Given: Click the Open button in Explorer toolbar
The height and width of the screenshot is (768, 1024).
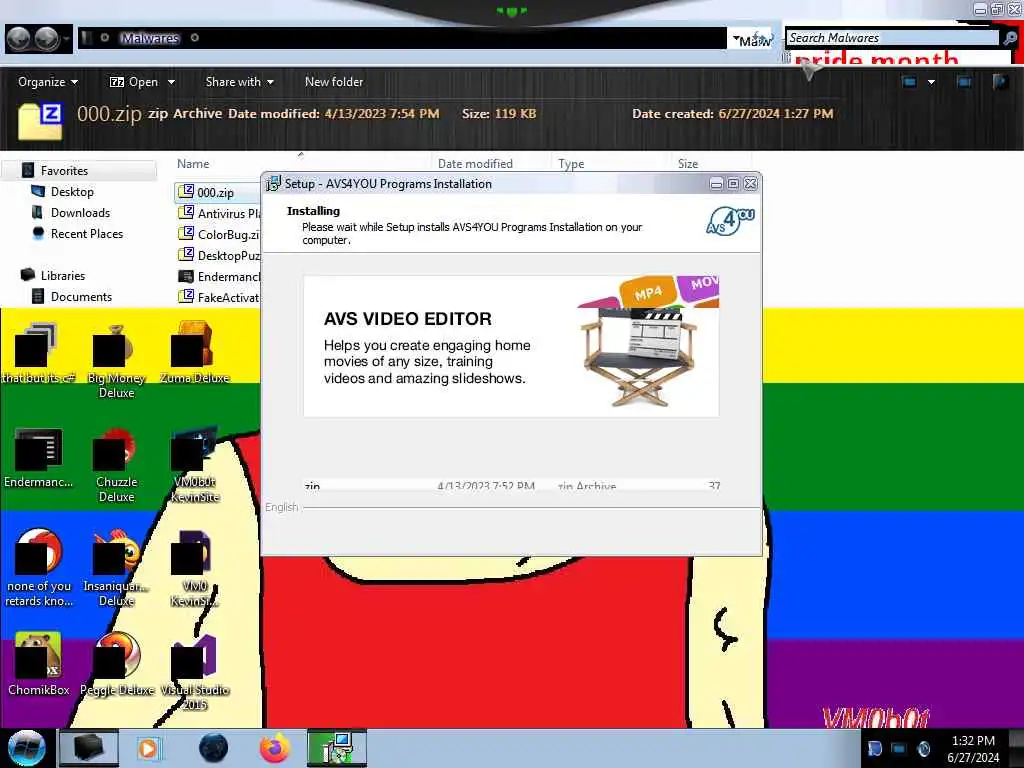Looking at the screenshot, I should 134,82.
